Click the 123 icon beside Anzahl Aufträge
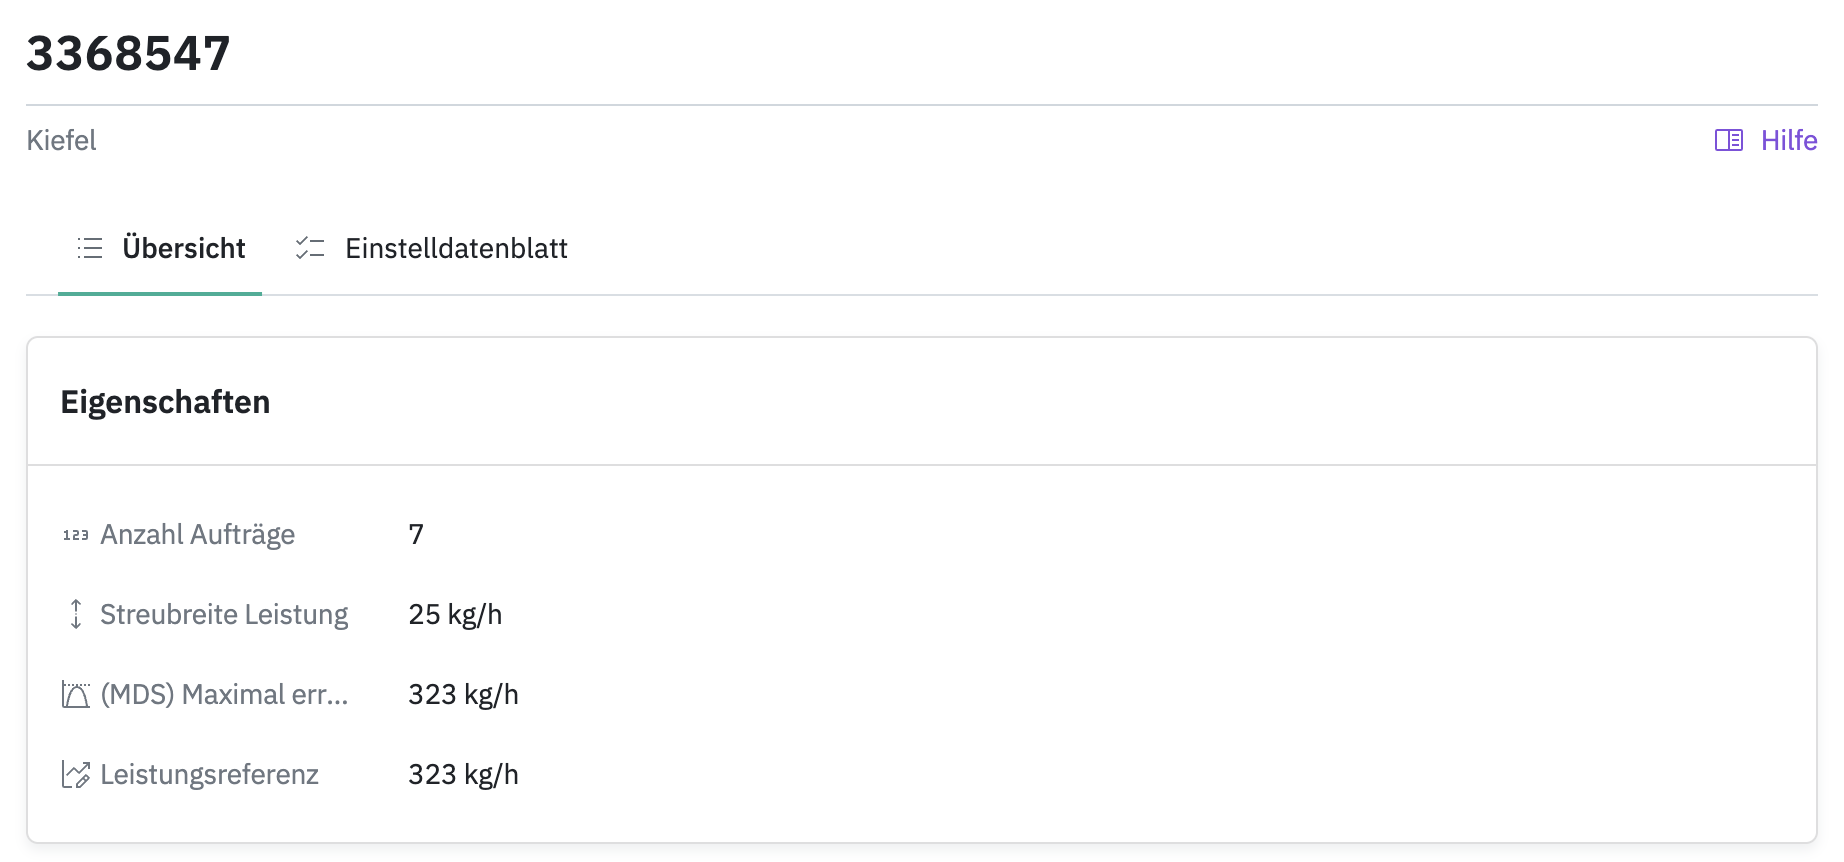The height and width of the screenshot is (862, 1844). 76,535
